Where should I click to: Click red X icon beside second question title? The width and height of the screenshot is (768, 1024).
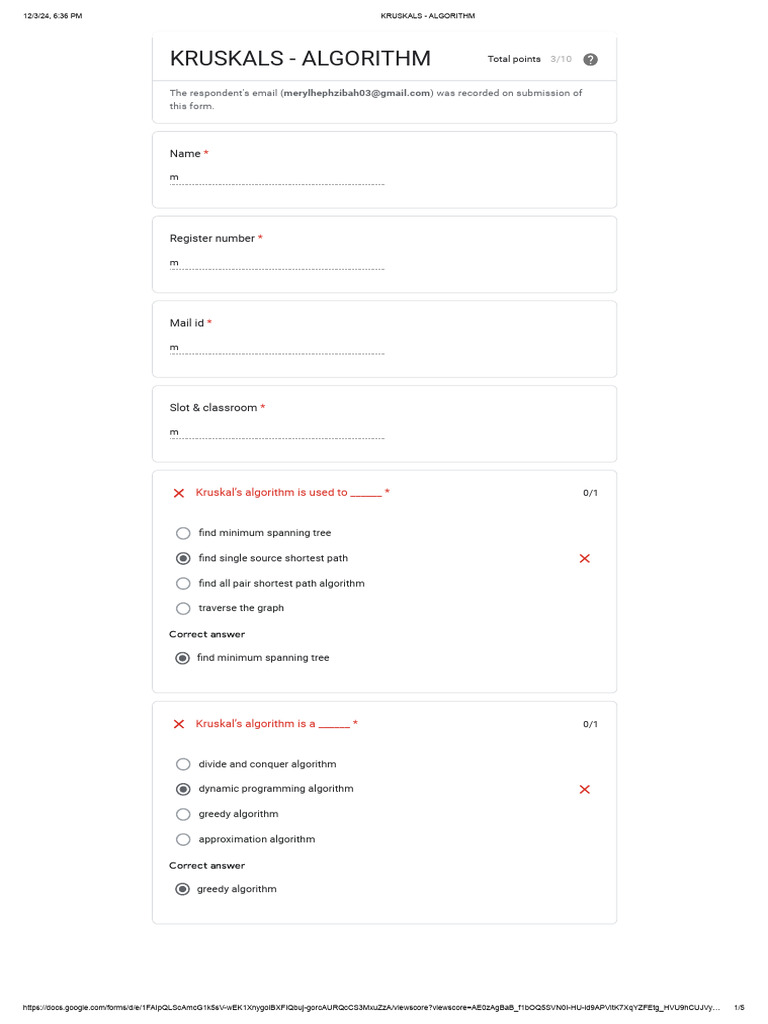click(x=179, y=724)
